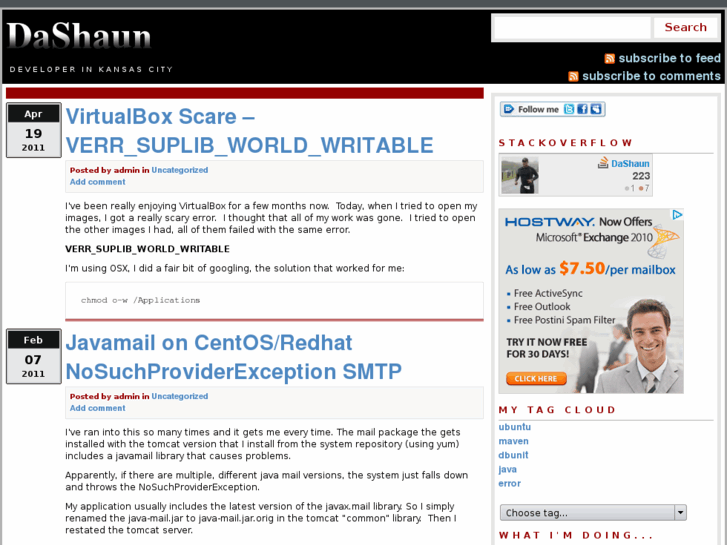
Task: Open the subscribe to feed link
Action: (670, 58)
